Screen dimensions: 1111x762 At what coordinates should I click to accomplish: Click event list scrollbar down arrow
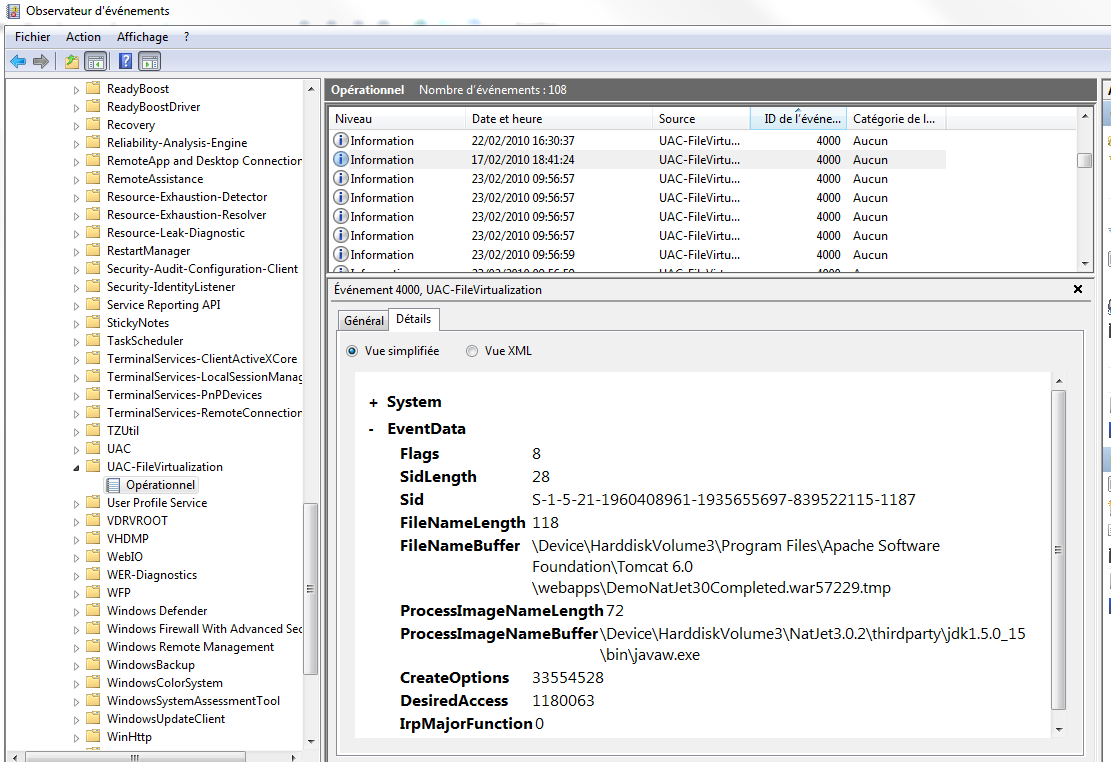pos(1085,264)
